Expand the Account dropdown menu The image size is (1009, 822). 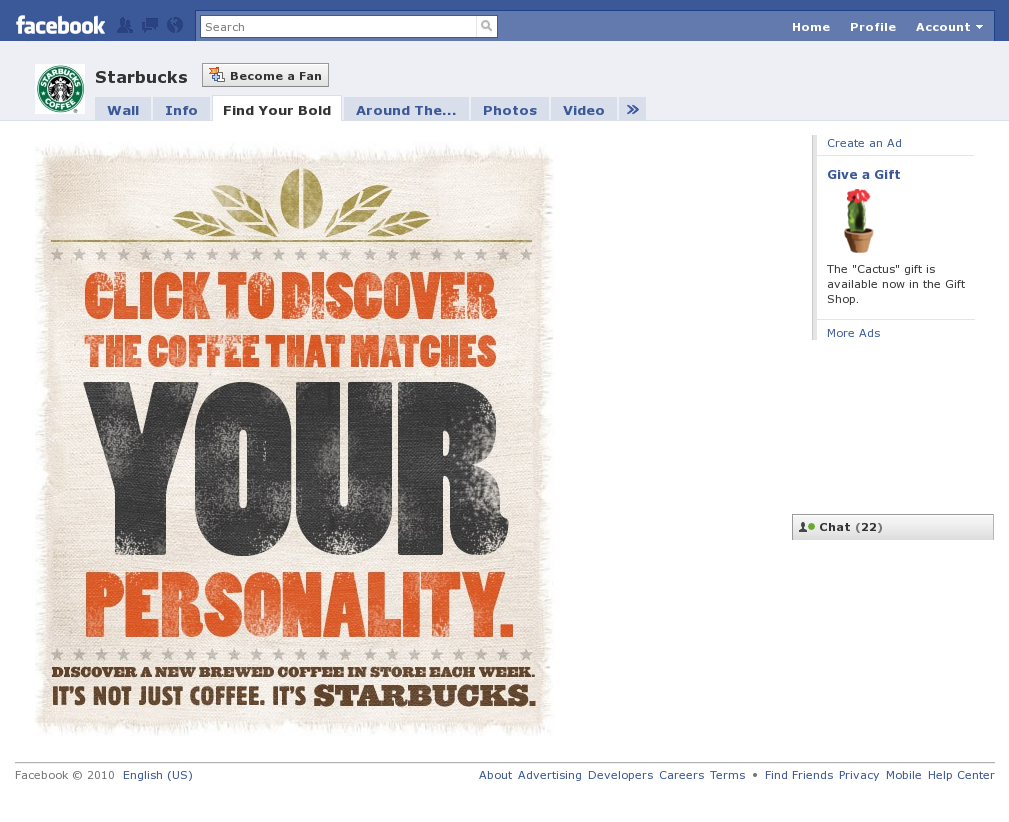[949, 27]
